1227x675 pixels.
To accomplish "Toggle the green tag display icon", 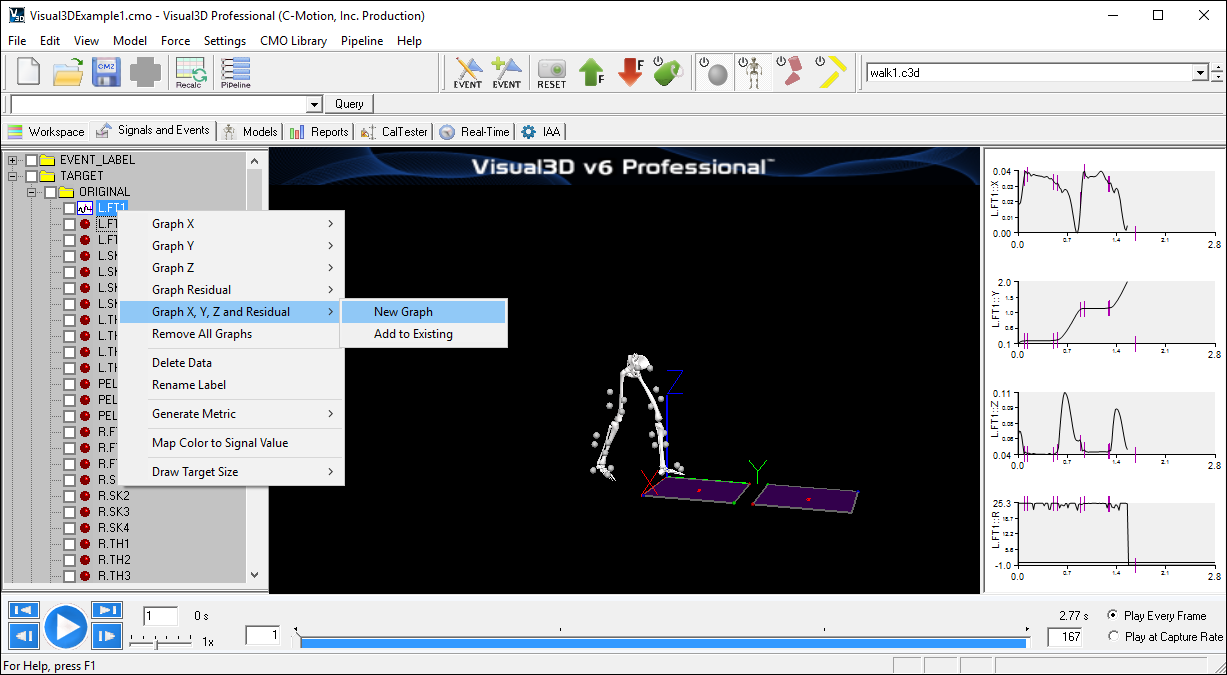I will tap(668, 72).
